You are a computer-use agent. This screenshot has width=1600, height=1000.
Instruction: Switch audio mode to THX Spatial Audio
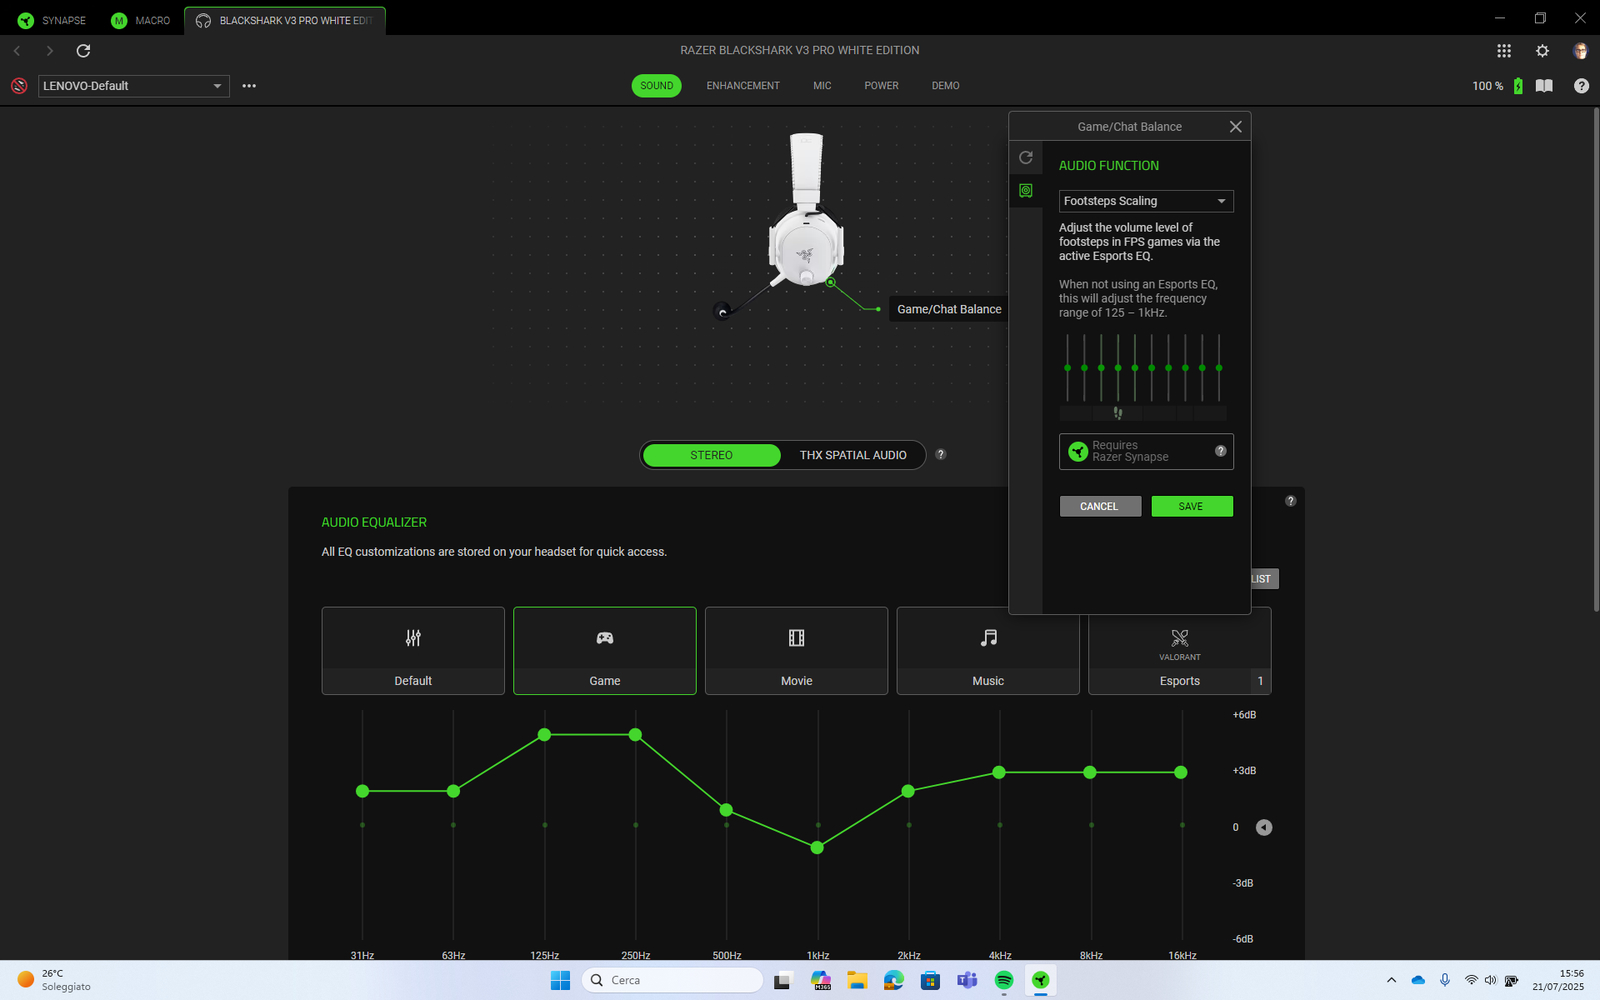853,455
